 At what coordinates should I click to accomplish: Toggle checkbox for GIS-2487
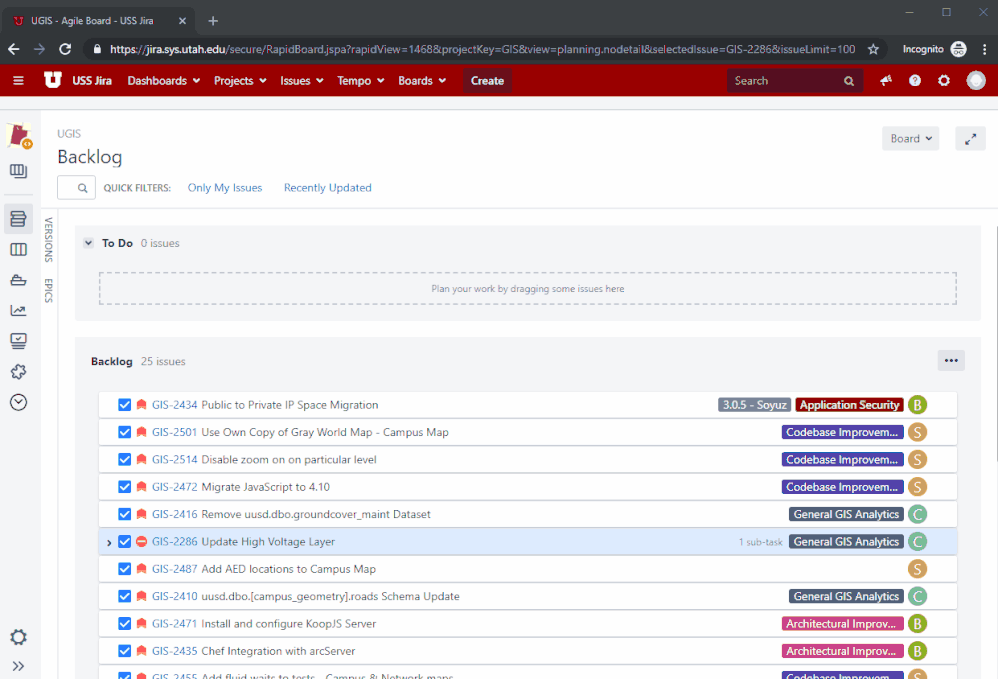(x=125, y=569)
